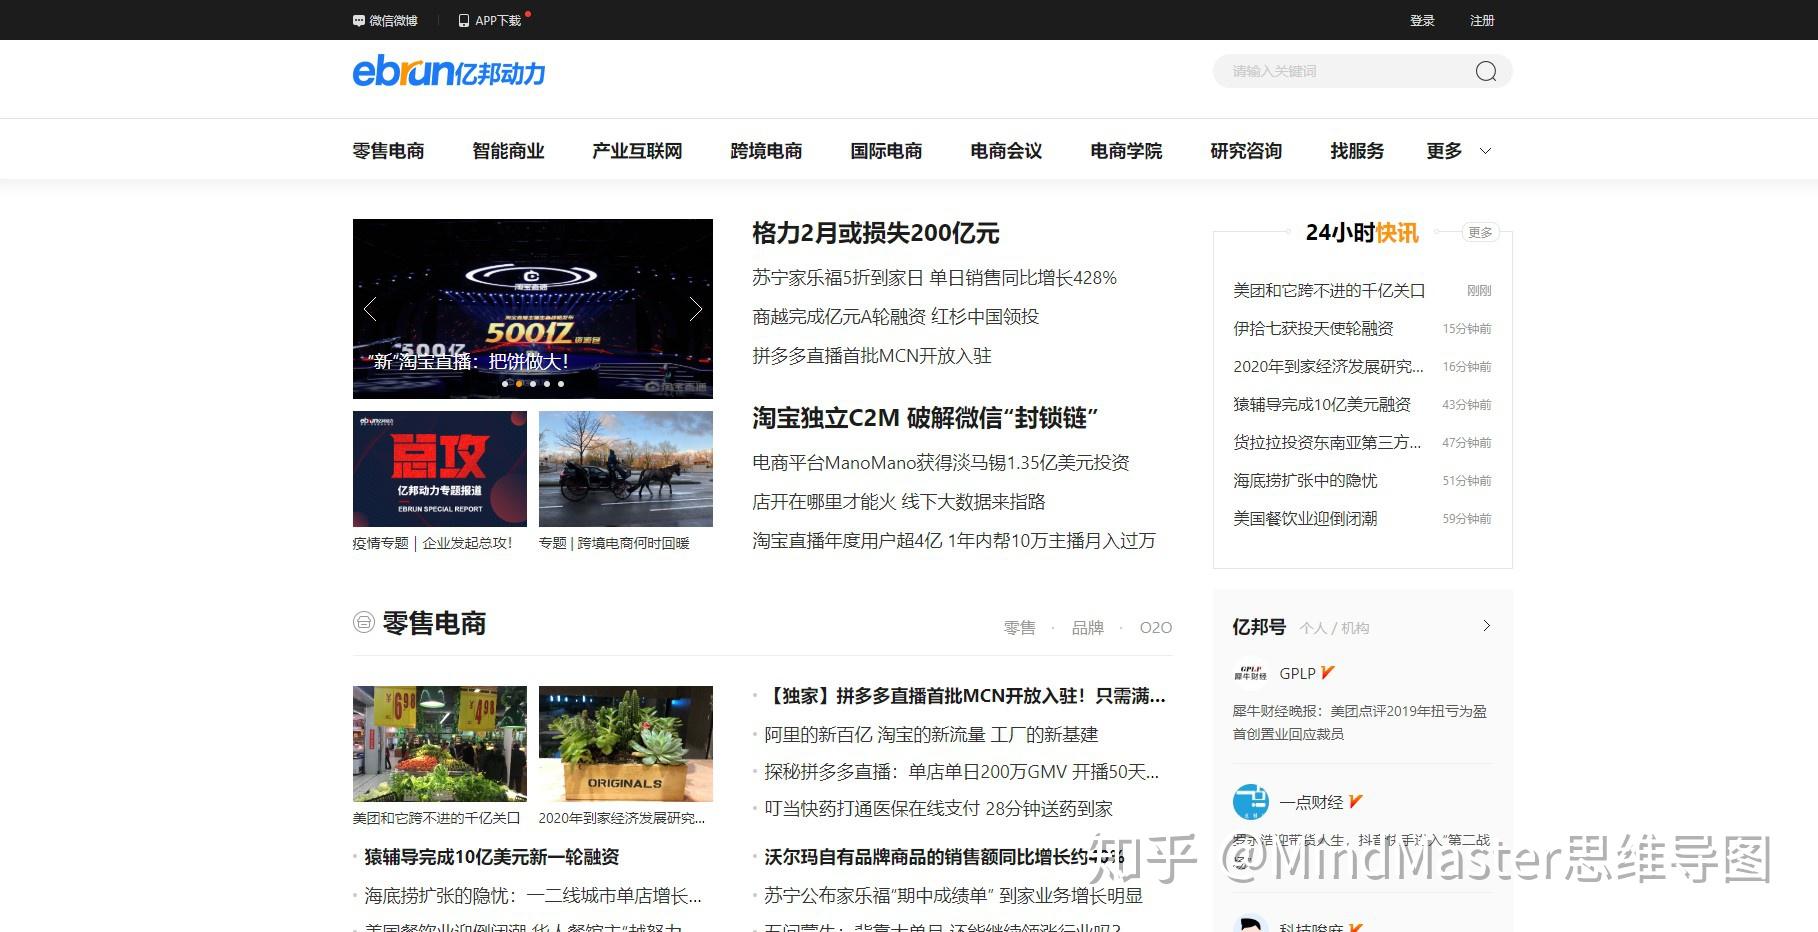1818x932 pixels.
Task: Click the 品牌 sub-tab
Action: [x=1087, y=627]
